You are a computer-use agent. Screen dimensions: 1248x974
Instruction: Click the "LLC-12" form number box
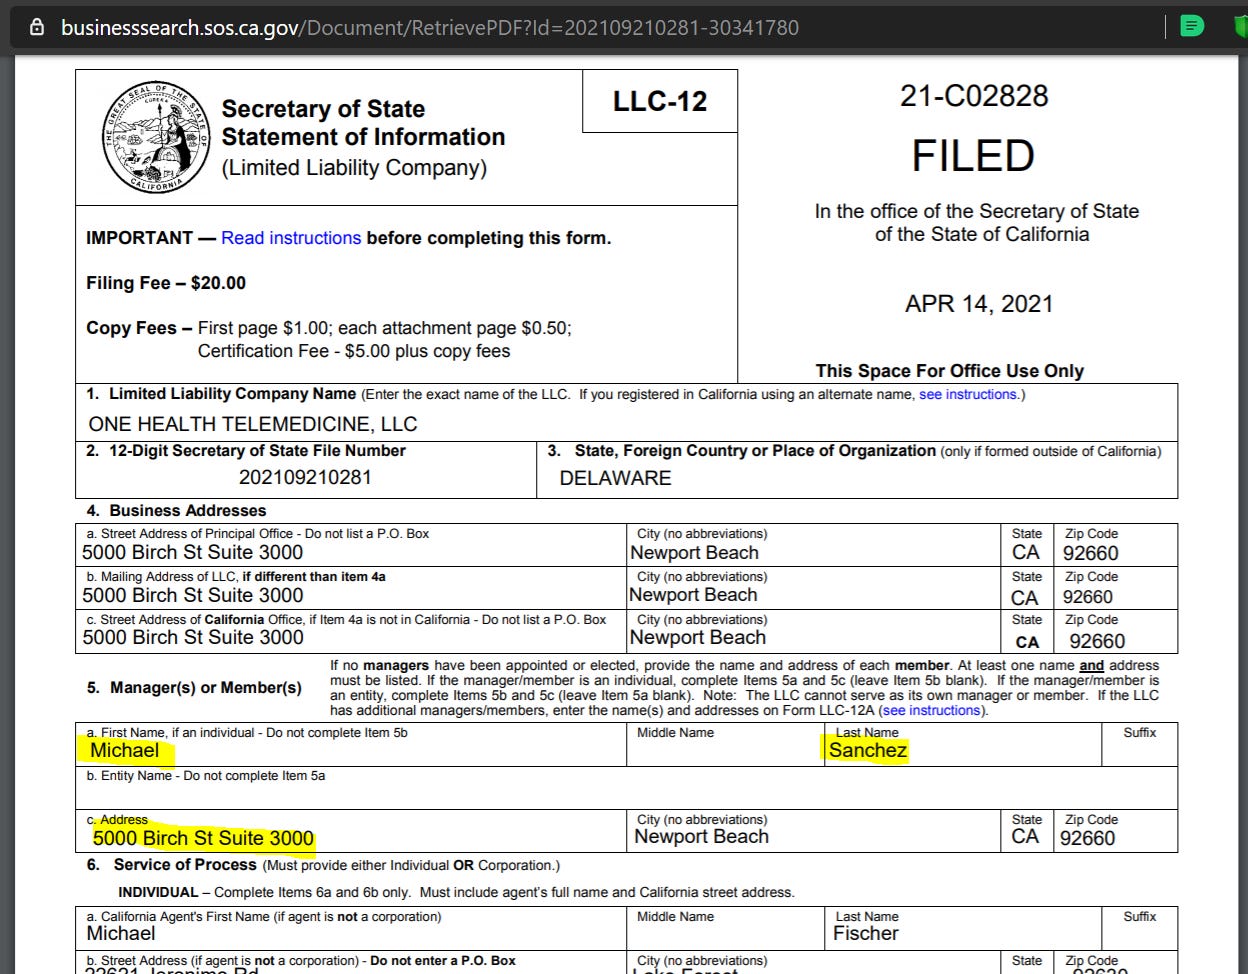pos(660,101)
